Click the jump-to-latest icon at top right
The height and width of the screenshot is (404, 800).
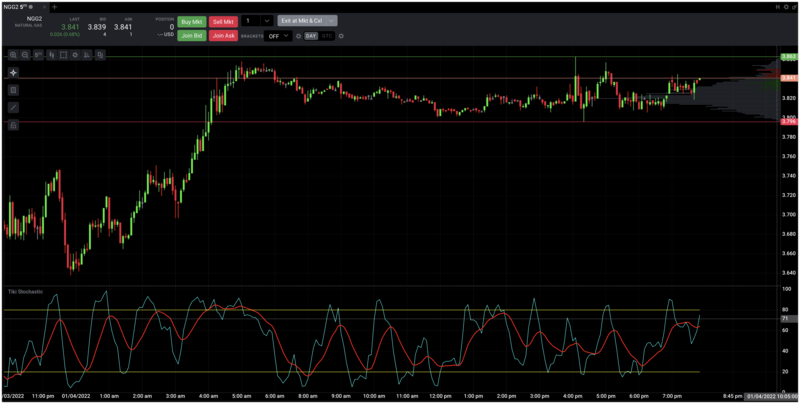coord(778,7)
